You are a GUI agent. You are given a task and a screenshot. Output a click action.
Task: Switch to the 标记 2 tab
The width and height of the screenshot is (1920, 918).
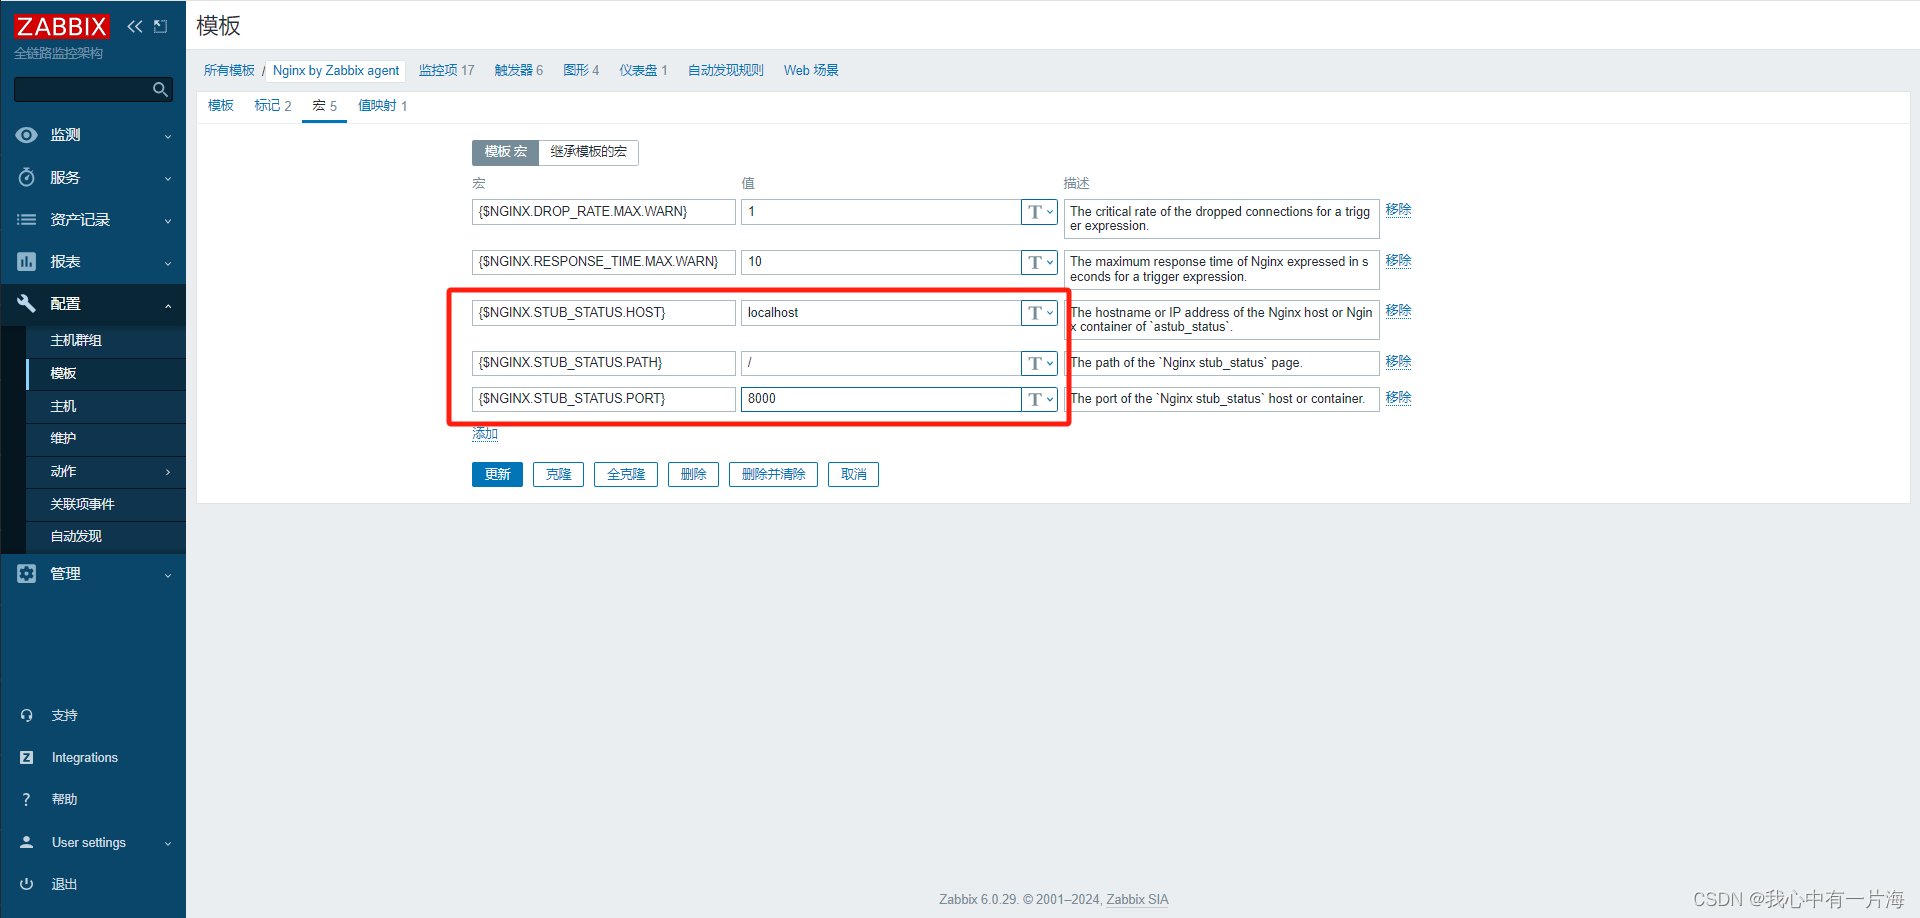click(272, 105)
